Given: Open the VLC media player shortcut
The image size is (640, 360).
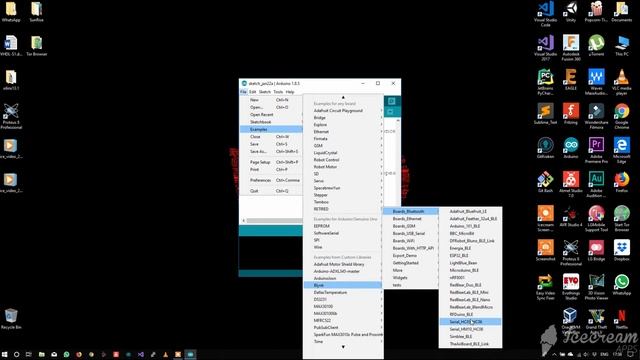Looking at the screenshot, I should (x=622, y=82).
